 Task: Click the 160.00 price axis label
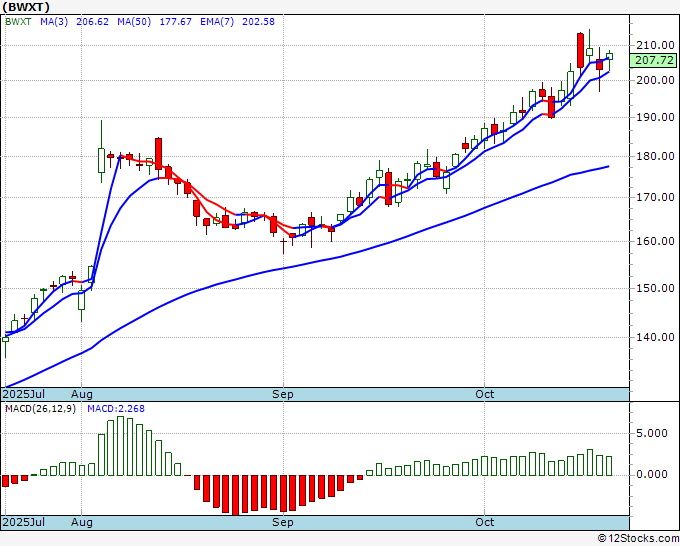coord(655,241)
